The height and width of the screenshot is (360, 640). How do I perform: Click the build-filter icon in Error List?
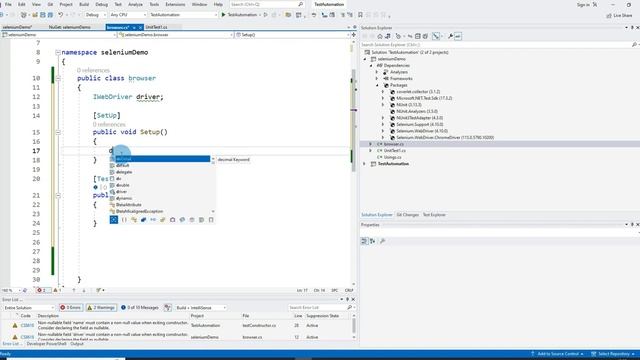(x=167, y=307)
